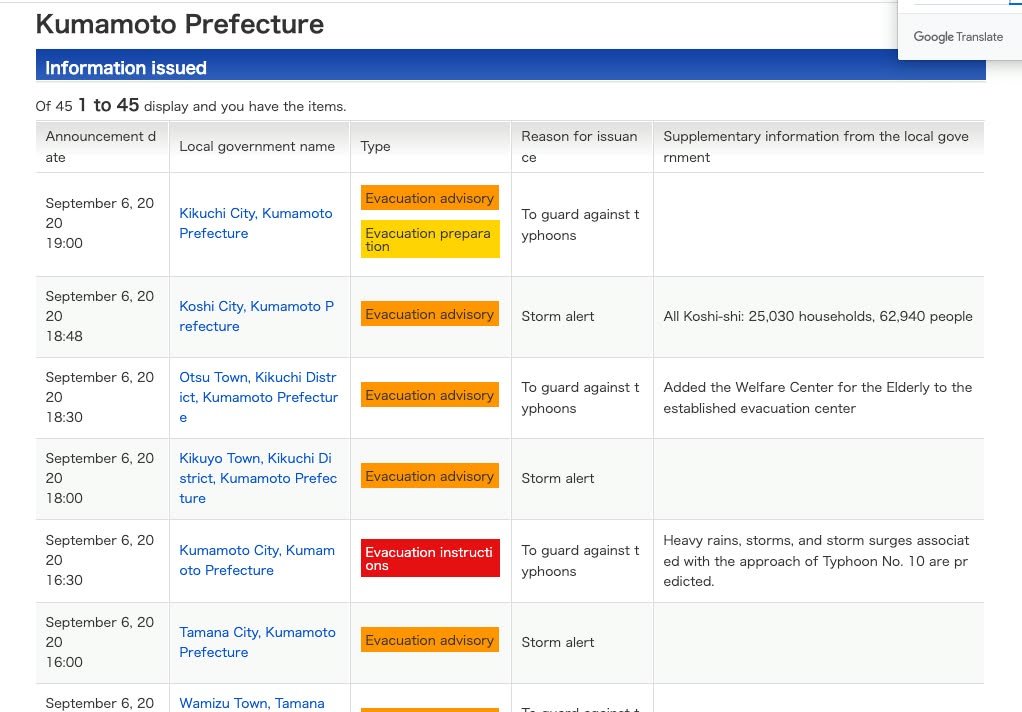This screenshot has height=712, width=1022.
Task: Click the Local government name column header
Action: (257, 146)
